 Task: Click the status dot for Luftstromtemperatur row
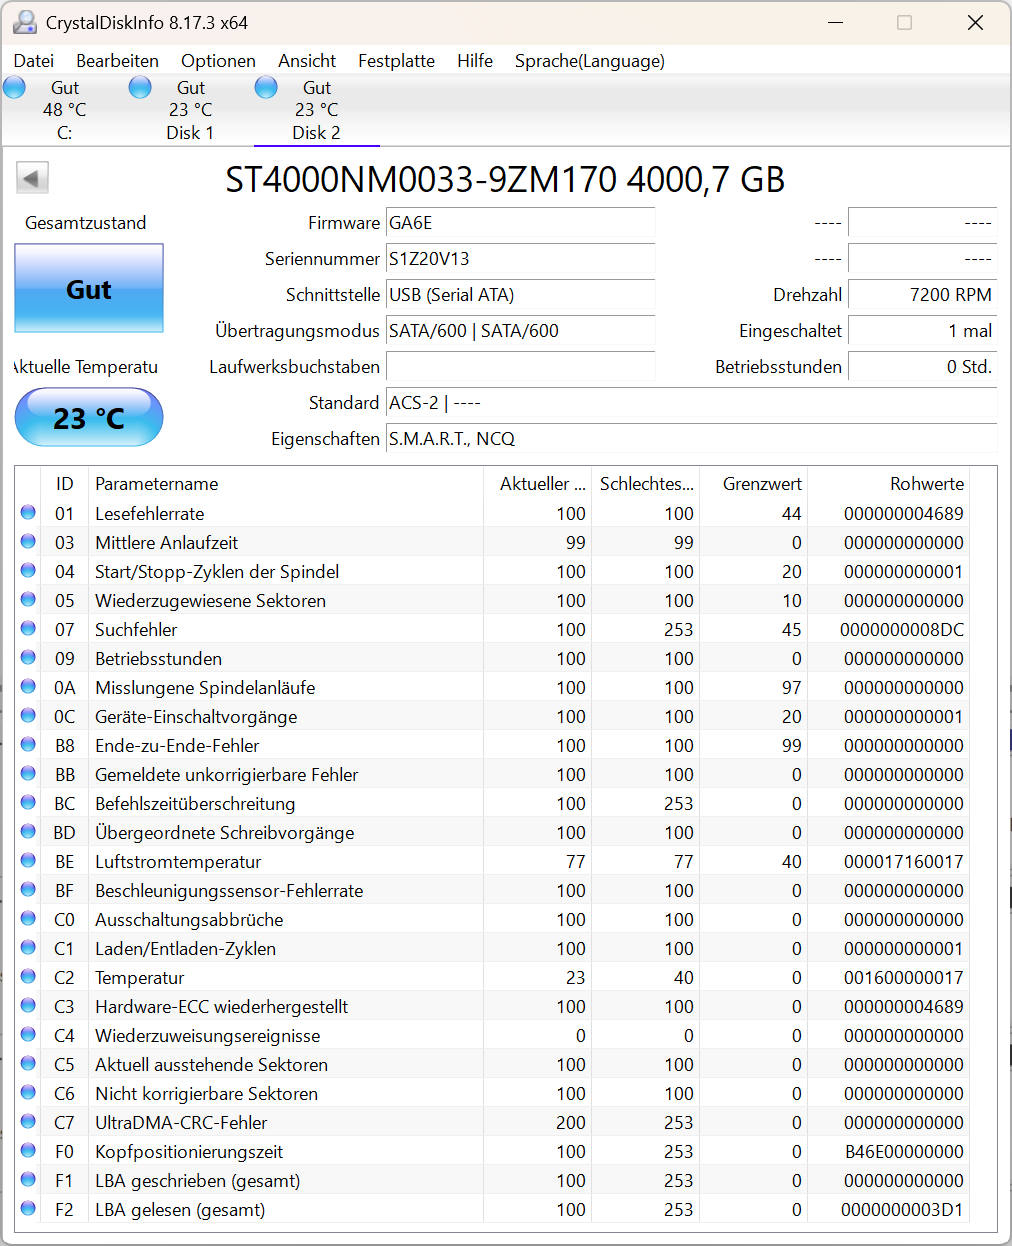(x=28, y=861)
